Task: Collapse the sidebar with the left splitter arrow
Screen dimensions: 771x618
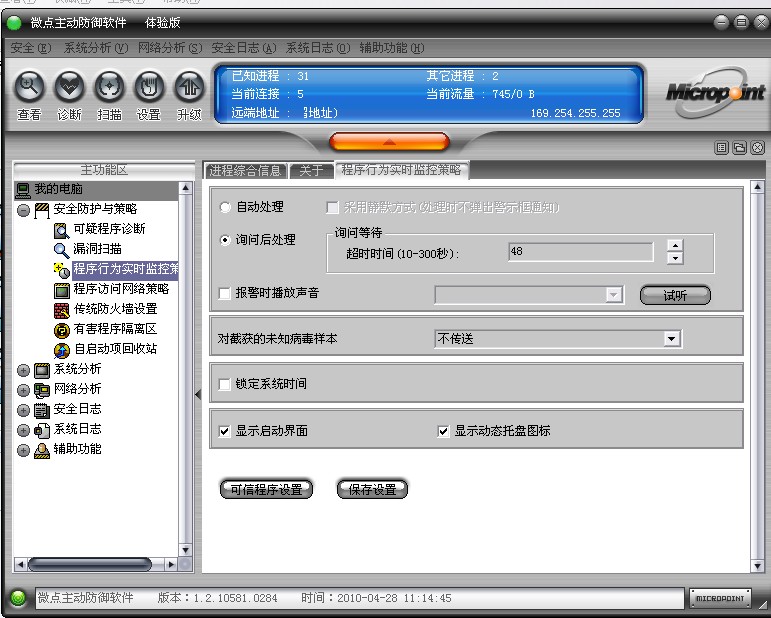Action: tap(198, 394)
